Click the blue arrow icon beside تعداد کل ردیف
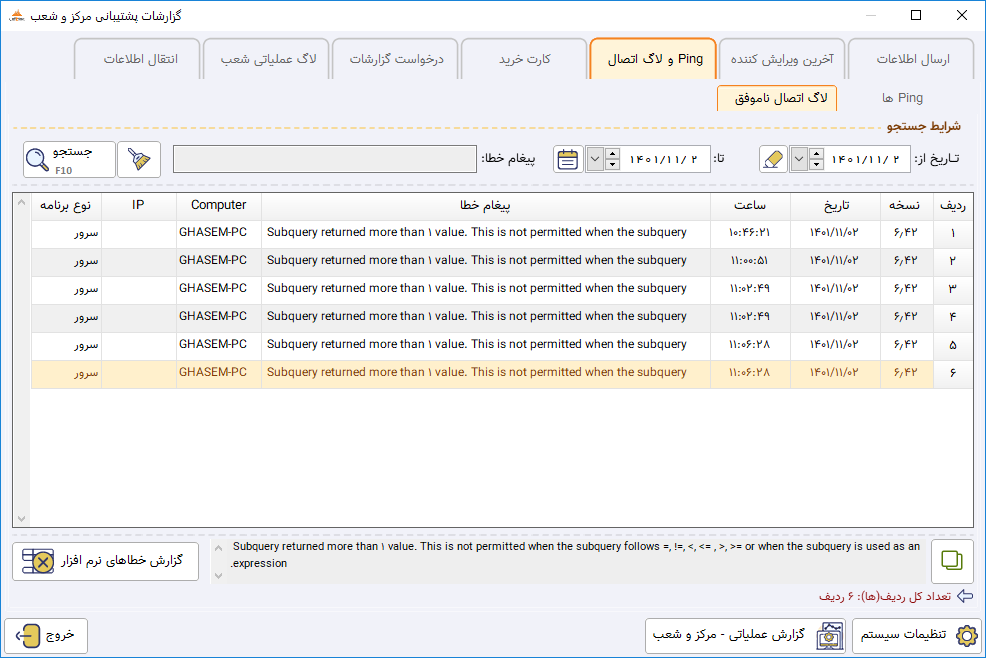This screenshot has width=986, height=658. [x=965, y=596]
